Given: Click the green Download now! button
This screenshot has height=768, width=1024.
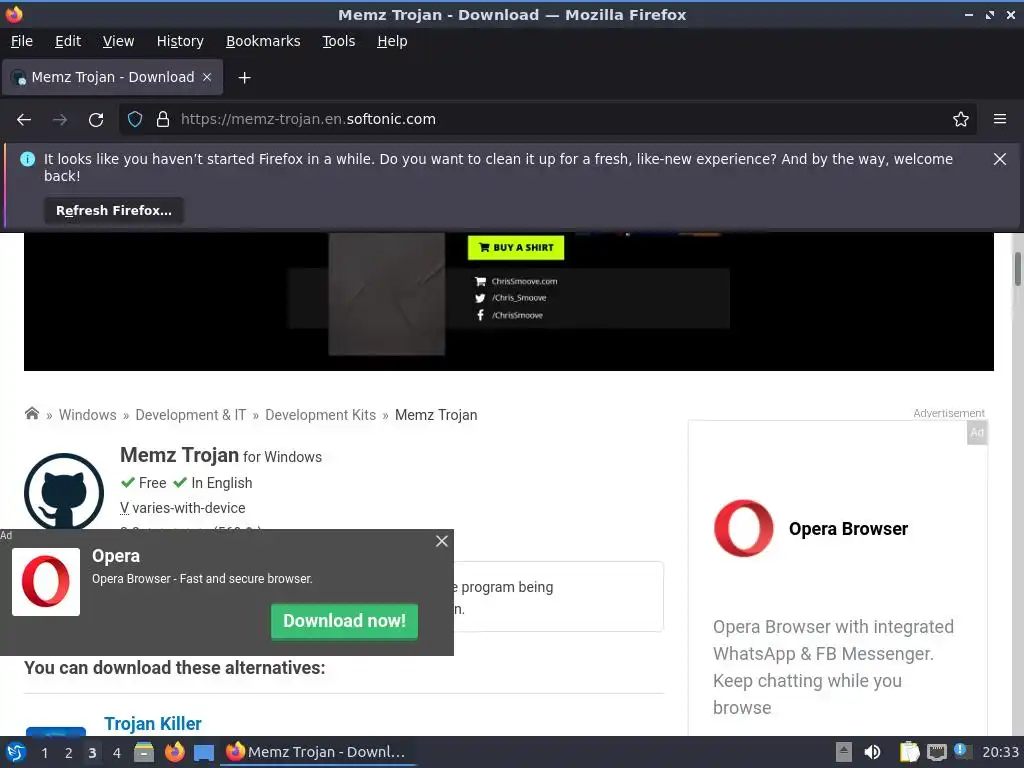Looking at the screenshot, I should tap(344, 621).
